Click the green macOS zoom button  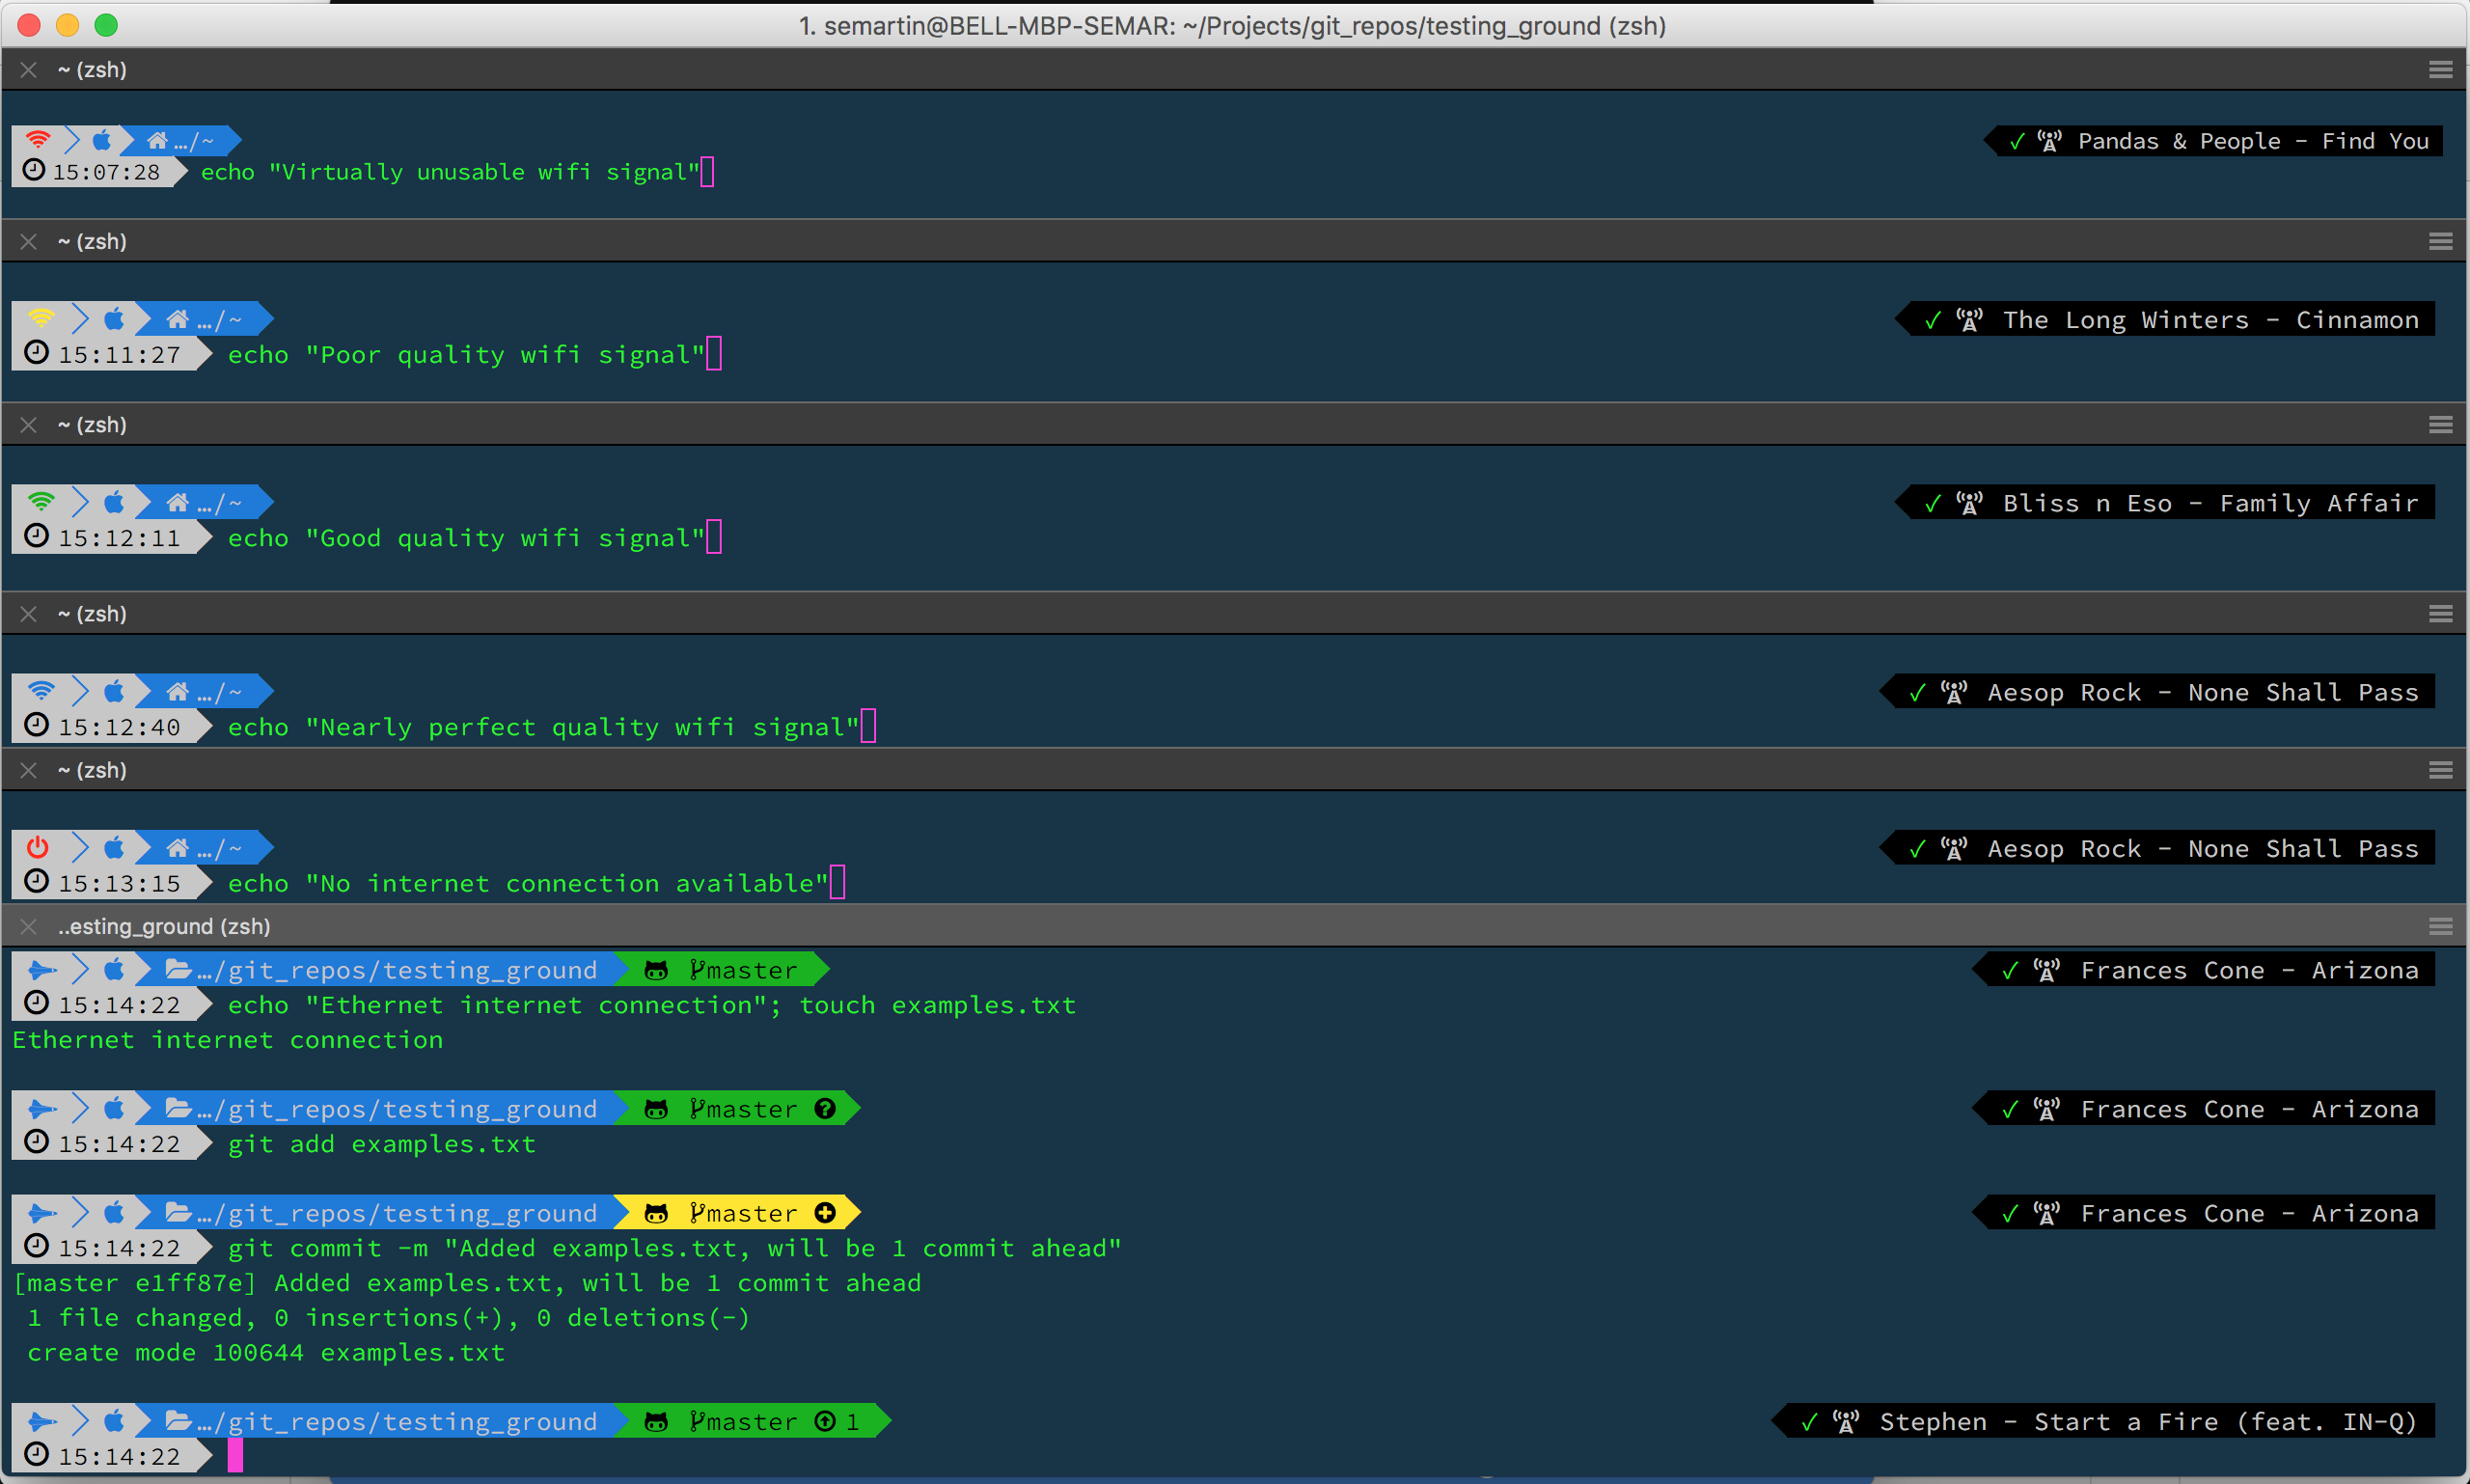click(x=106, y=25)
